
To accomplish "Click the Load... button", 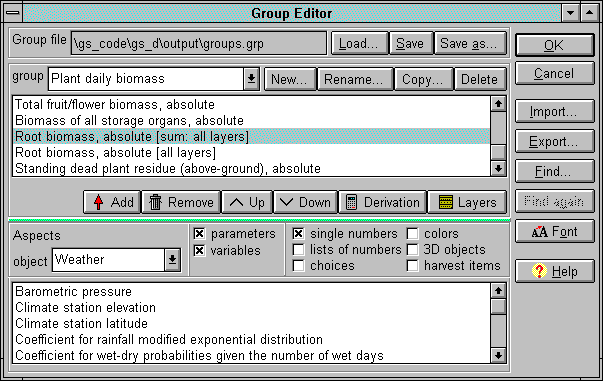I will point(359,43).
